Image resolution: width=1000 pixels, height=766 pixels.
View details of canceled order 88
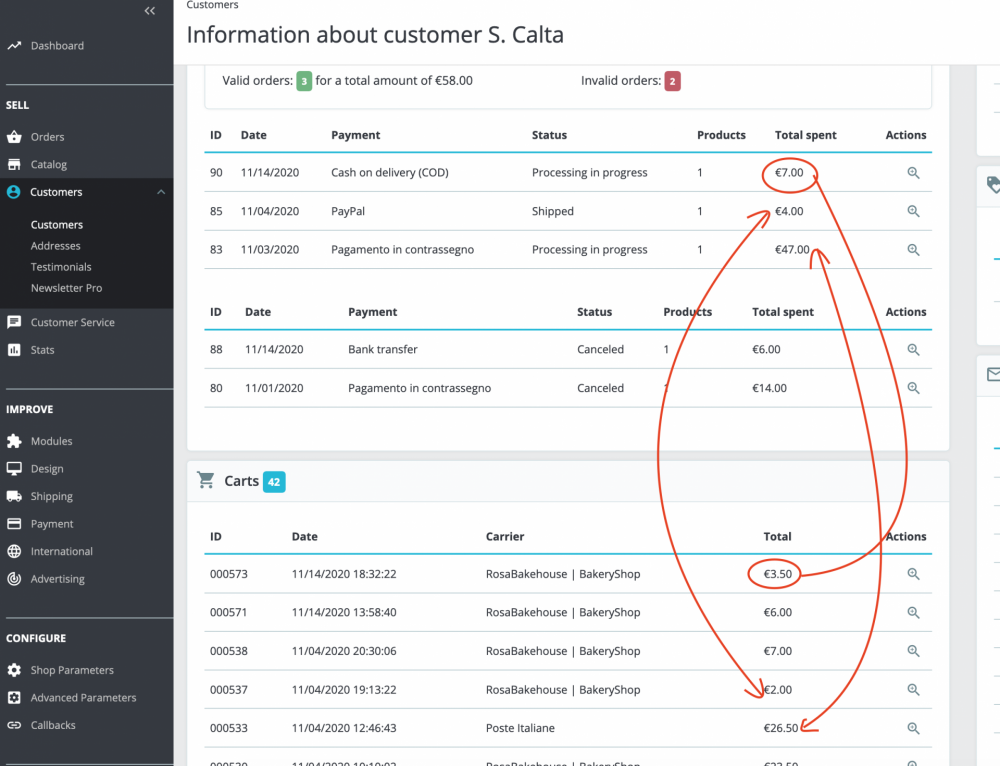pos(913,350)
